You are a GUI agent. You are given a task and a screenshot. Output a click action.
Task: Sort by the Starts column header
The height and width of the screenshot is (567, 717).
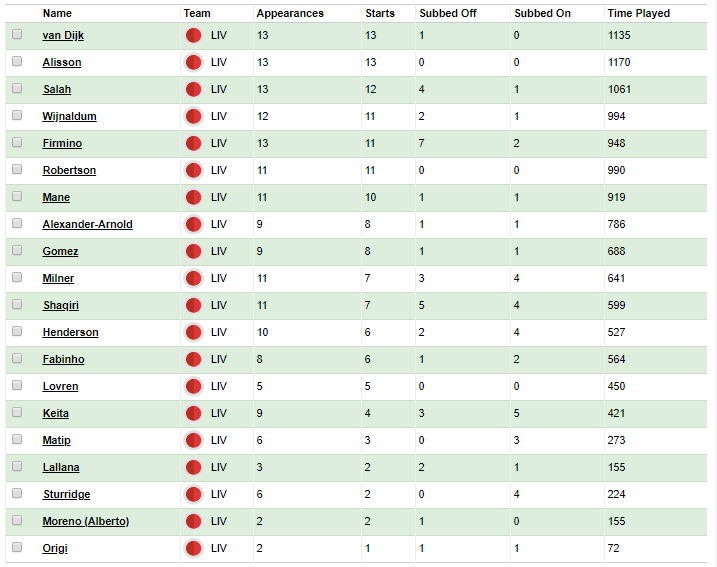[x=380, y=13]
